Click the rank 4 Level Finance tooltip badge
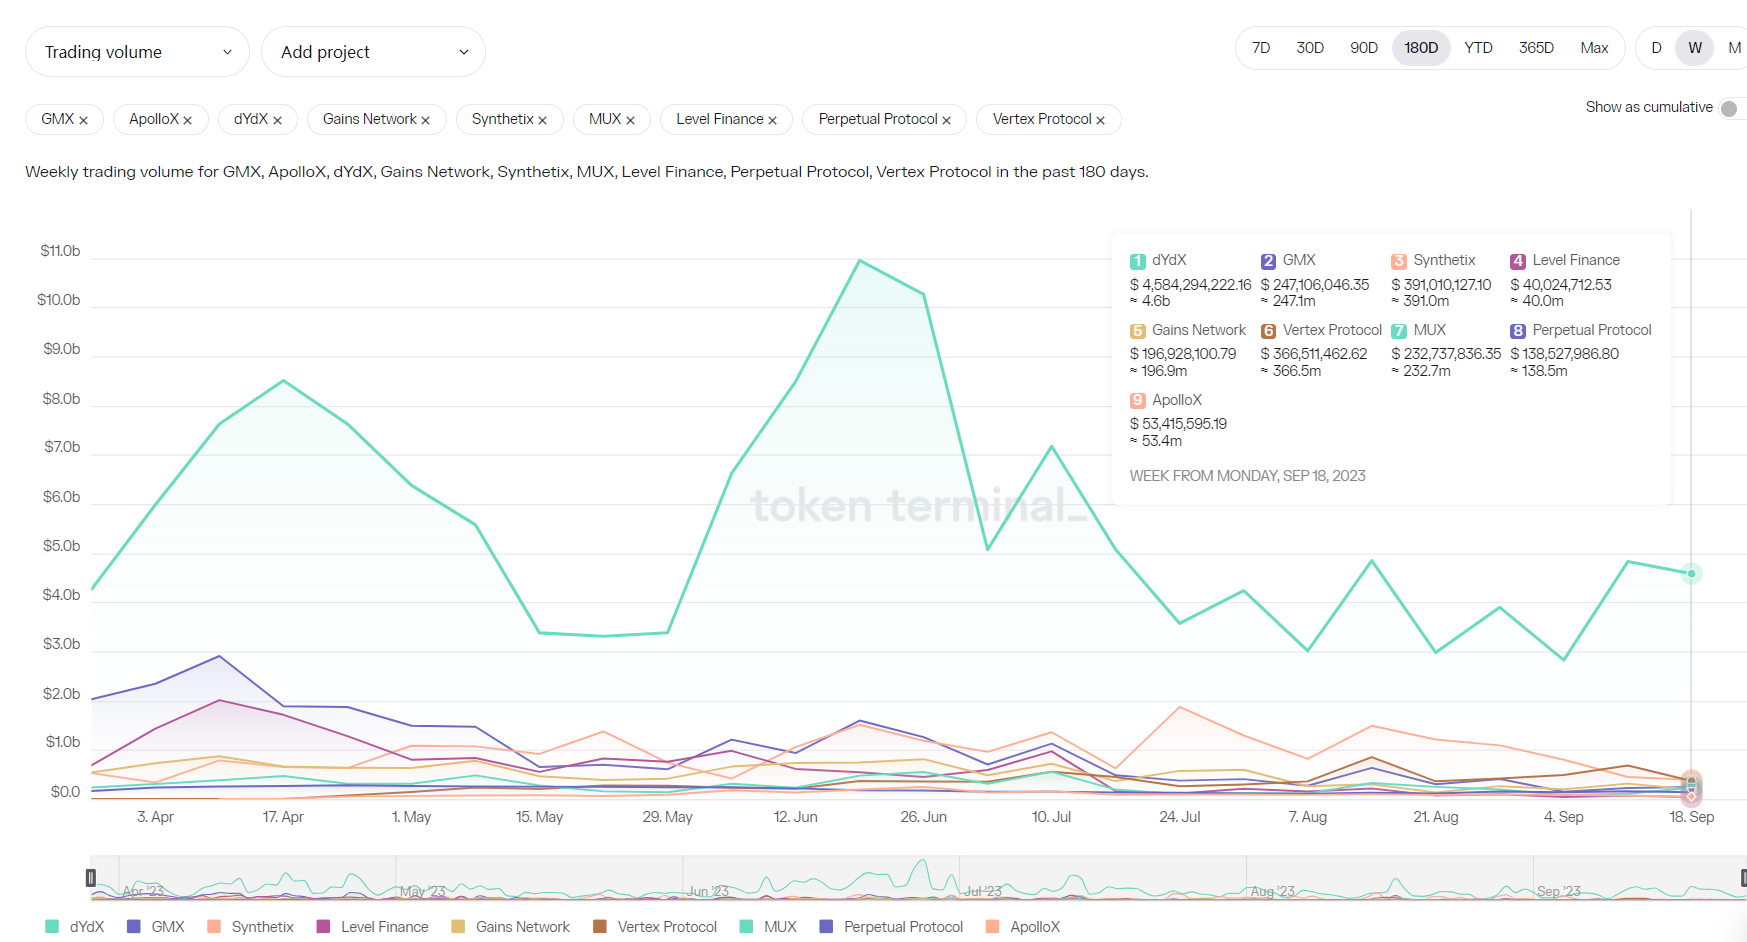Viewport: 1747px width, 942px height. point(1518,261)
